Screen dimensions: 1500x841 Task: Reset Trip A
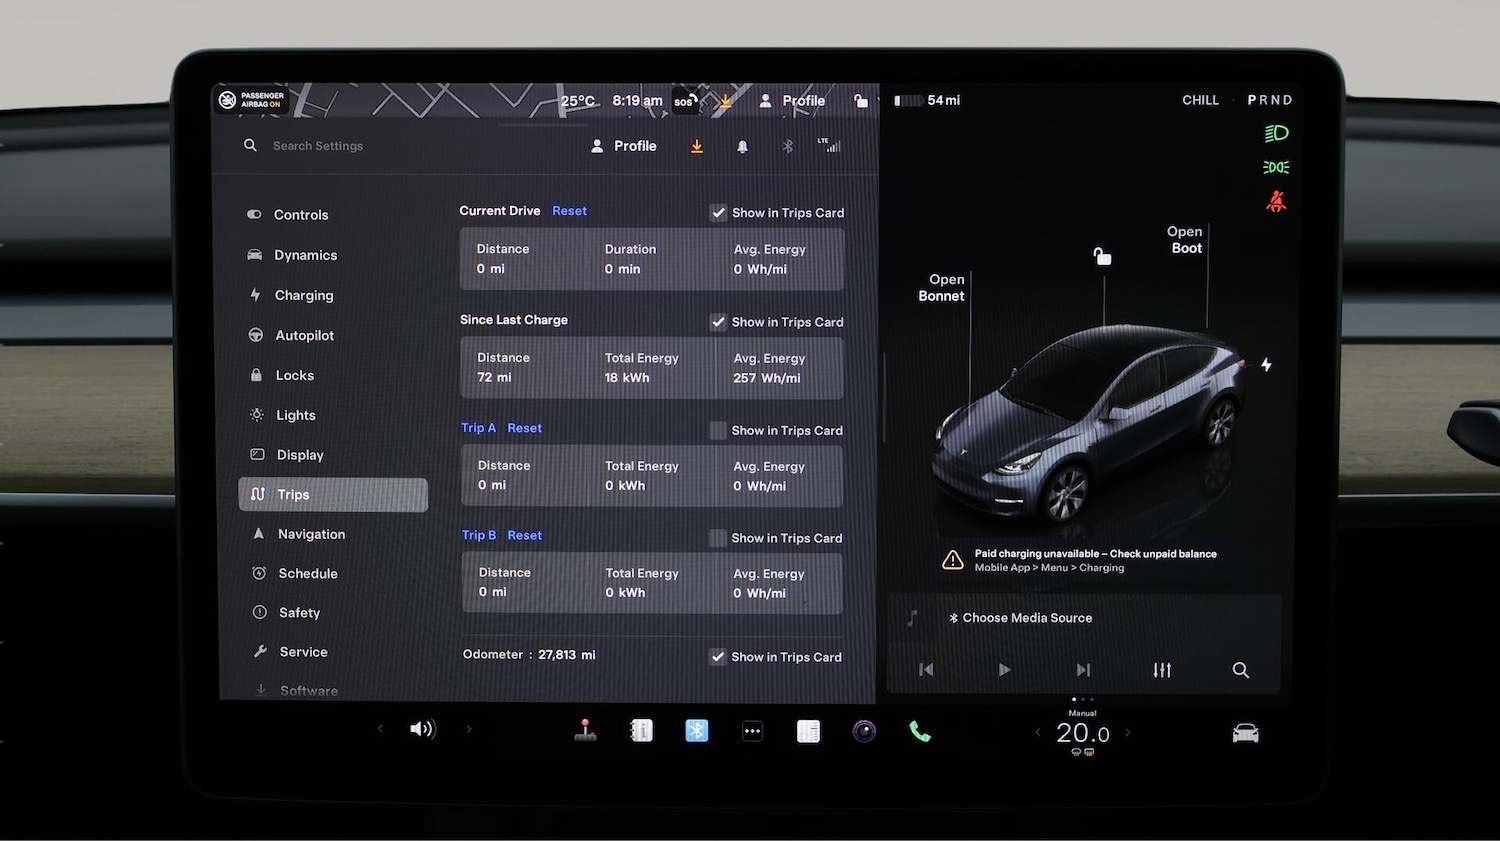[524, 428]
